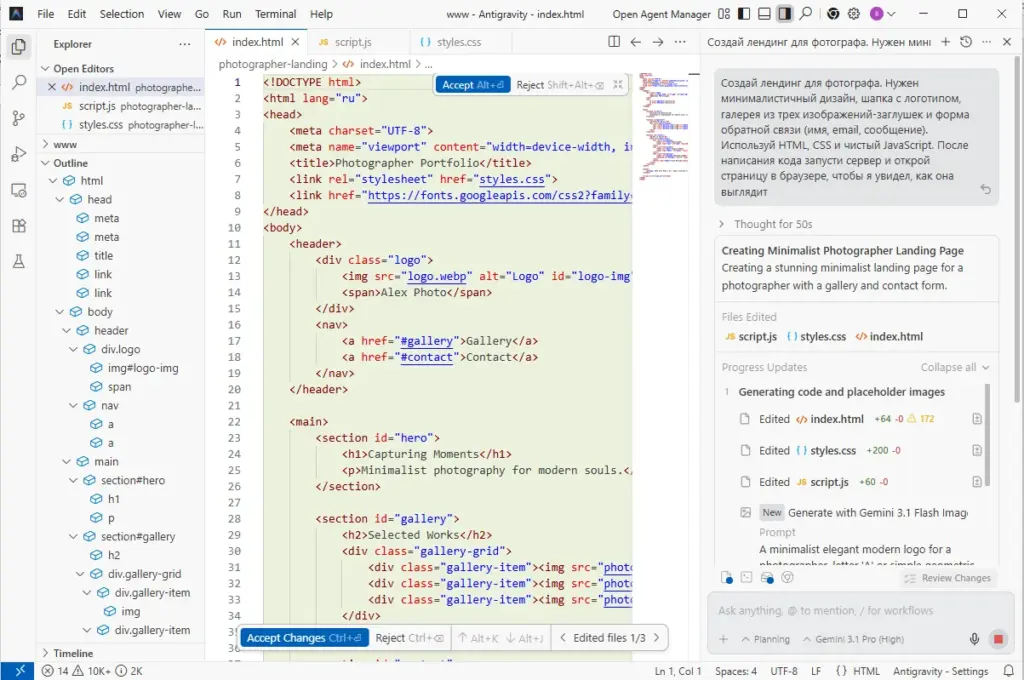Toggle the agent side panel layout icon
This screenshot has width=1024, height=680.
click(785, 14)
